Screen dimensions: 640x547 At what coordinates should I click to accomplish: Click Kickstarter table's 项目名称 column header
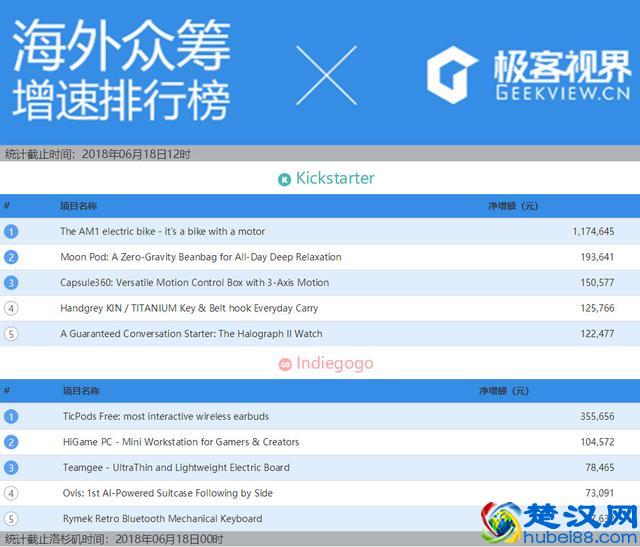click(x=79, y=206)
